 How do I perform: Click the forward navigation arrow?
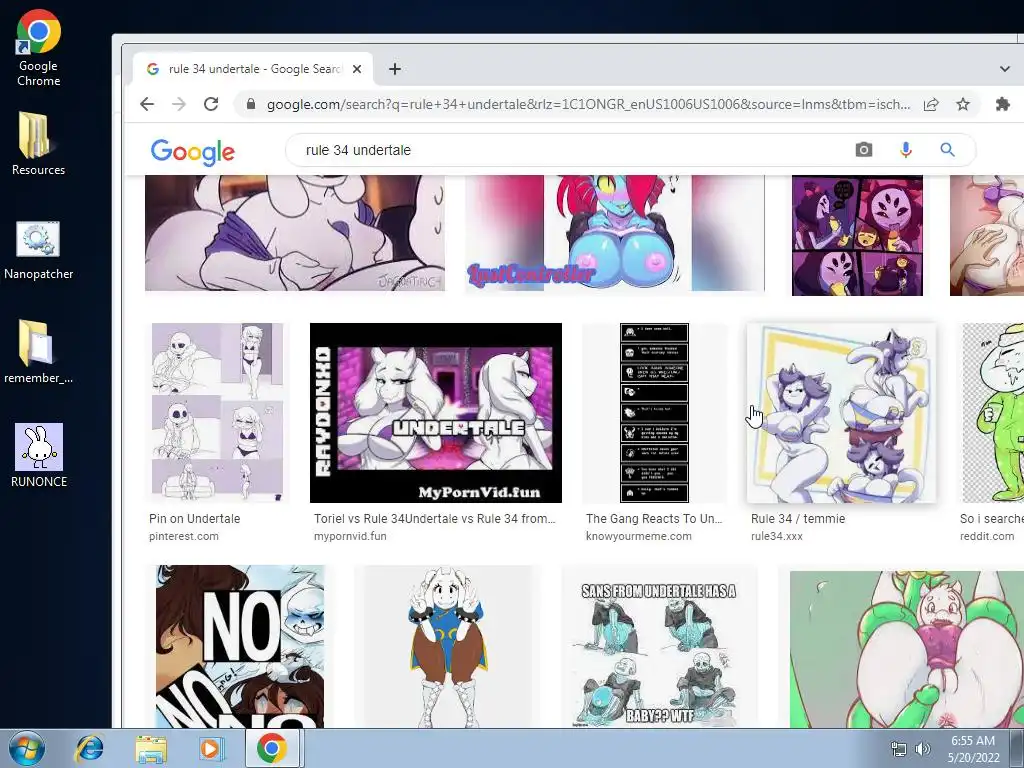[x=179, y=104]
